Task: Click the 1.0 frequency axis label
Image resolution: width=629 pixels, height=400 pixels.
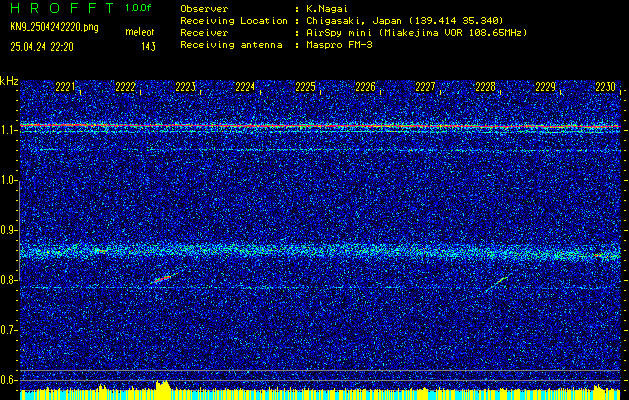Action: coord(8,180)
